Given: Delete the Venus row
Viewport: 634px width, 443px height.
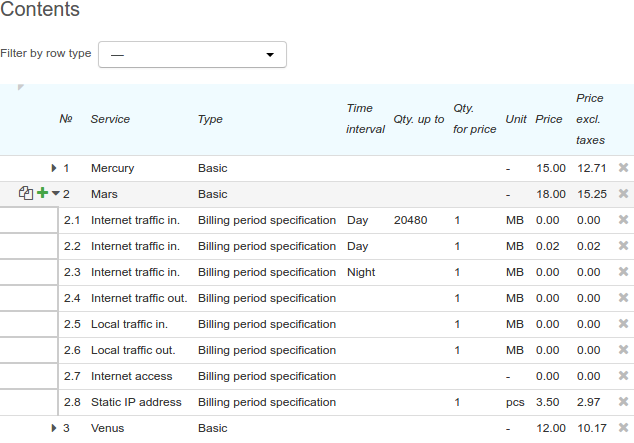Looking at the screenshot, I should tap(623, 428).
